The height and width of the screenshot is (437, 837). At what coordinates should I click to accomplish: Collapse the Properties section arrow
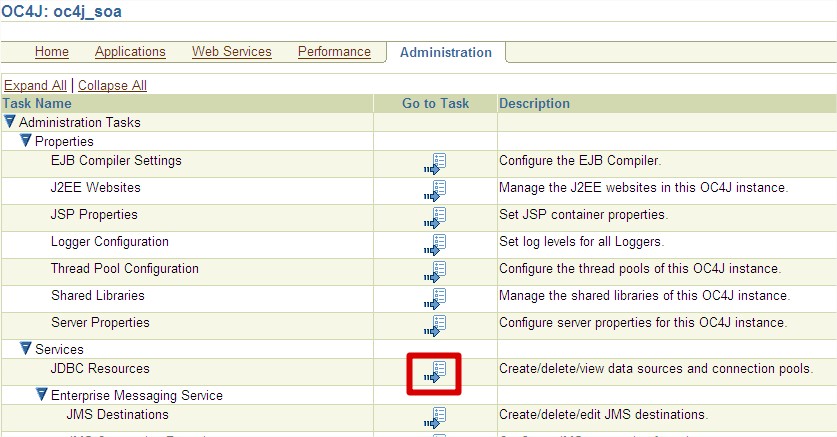pos(26,141)
